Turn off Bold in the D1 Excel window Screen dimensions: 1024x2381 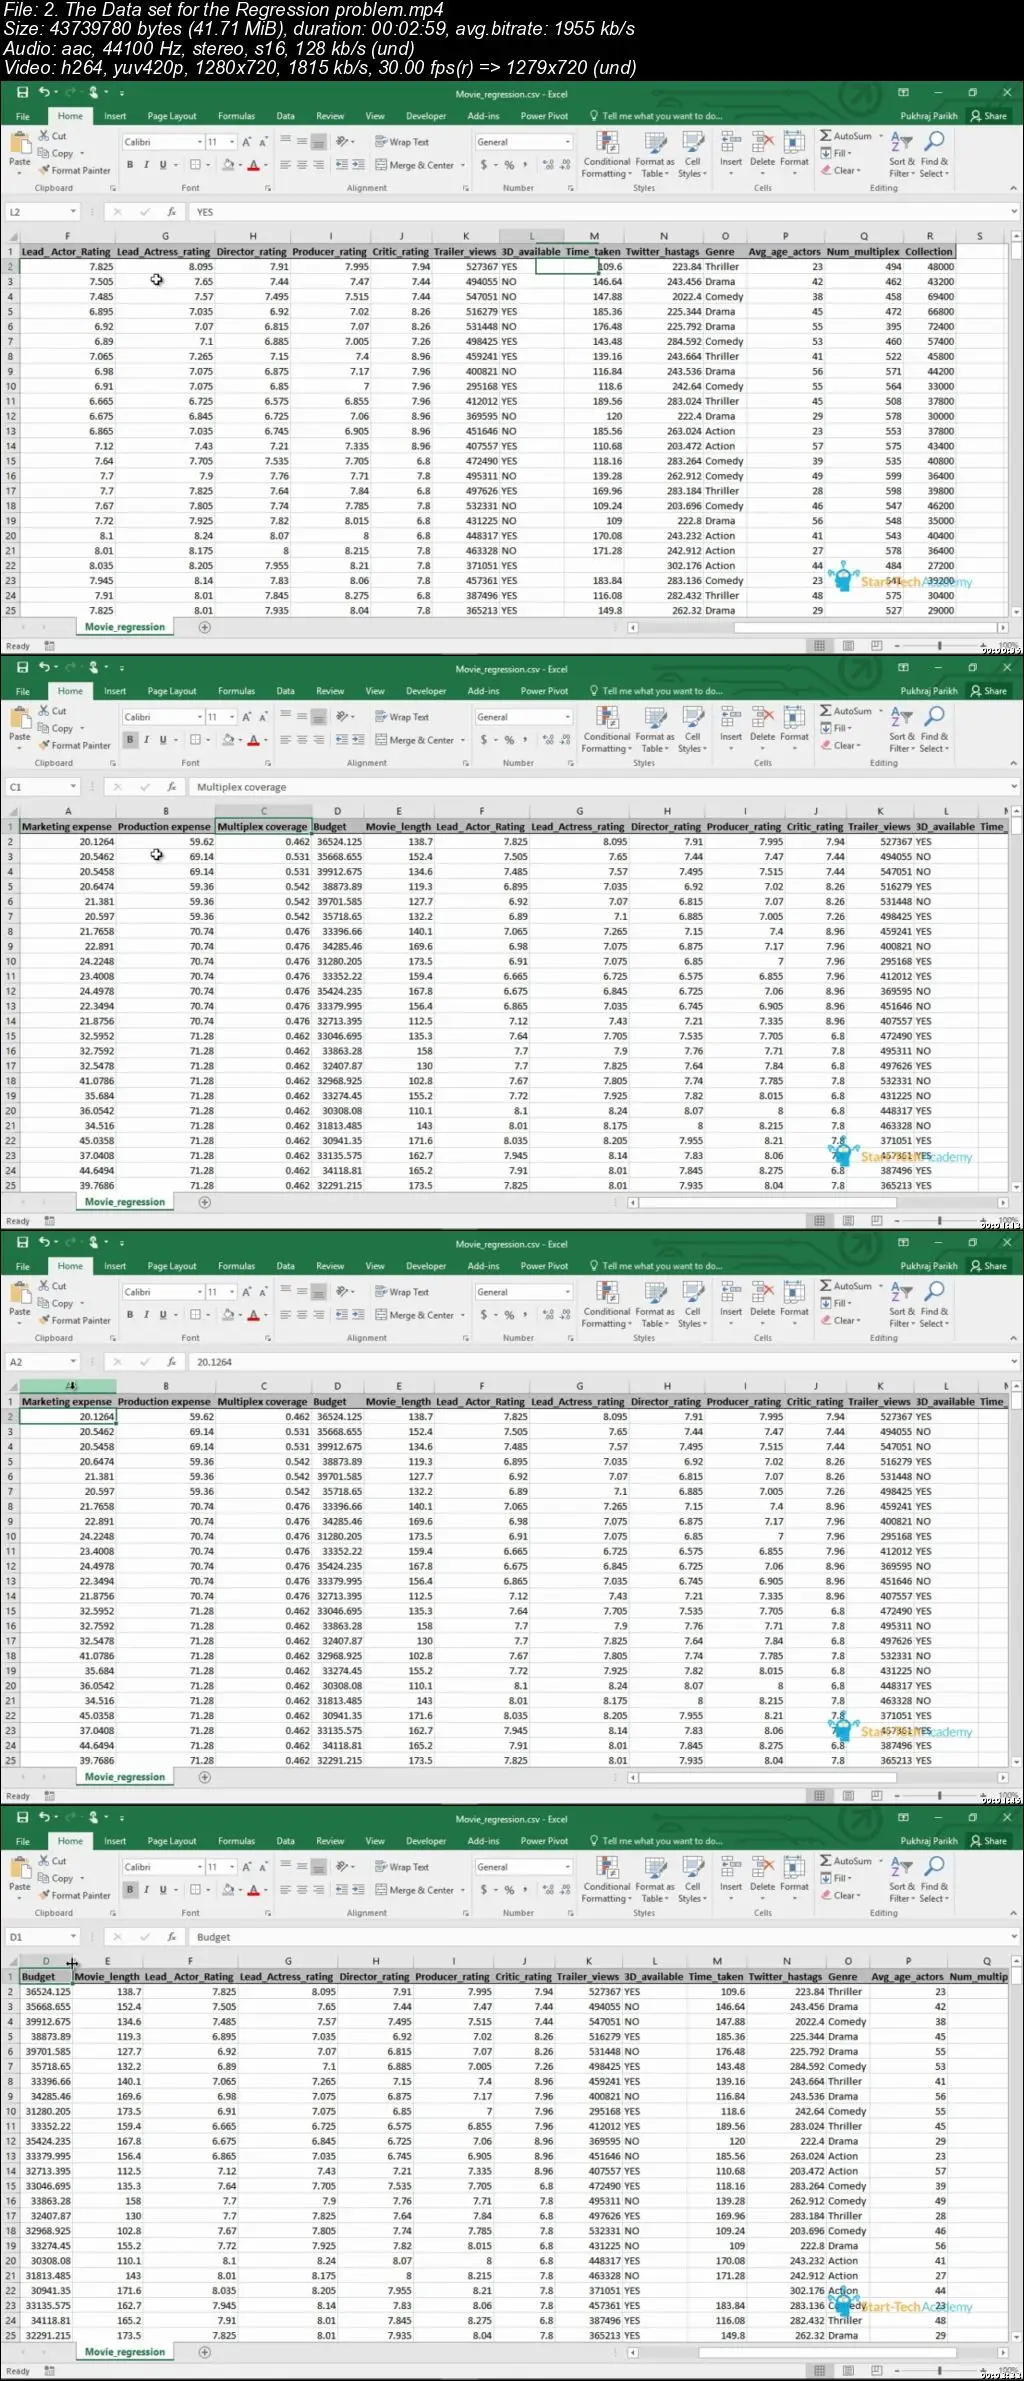pyautogui.click(x=130, y=1890)
